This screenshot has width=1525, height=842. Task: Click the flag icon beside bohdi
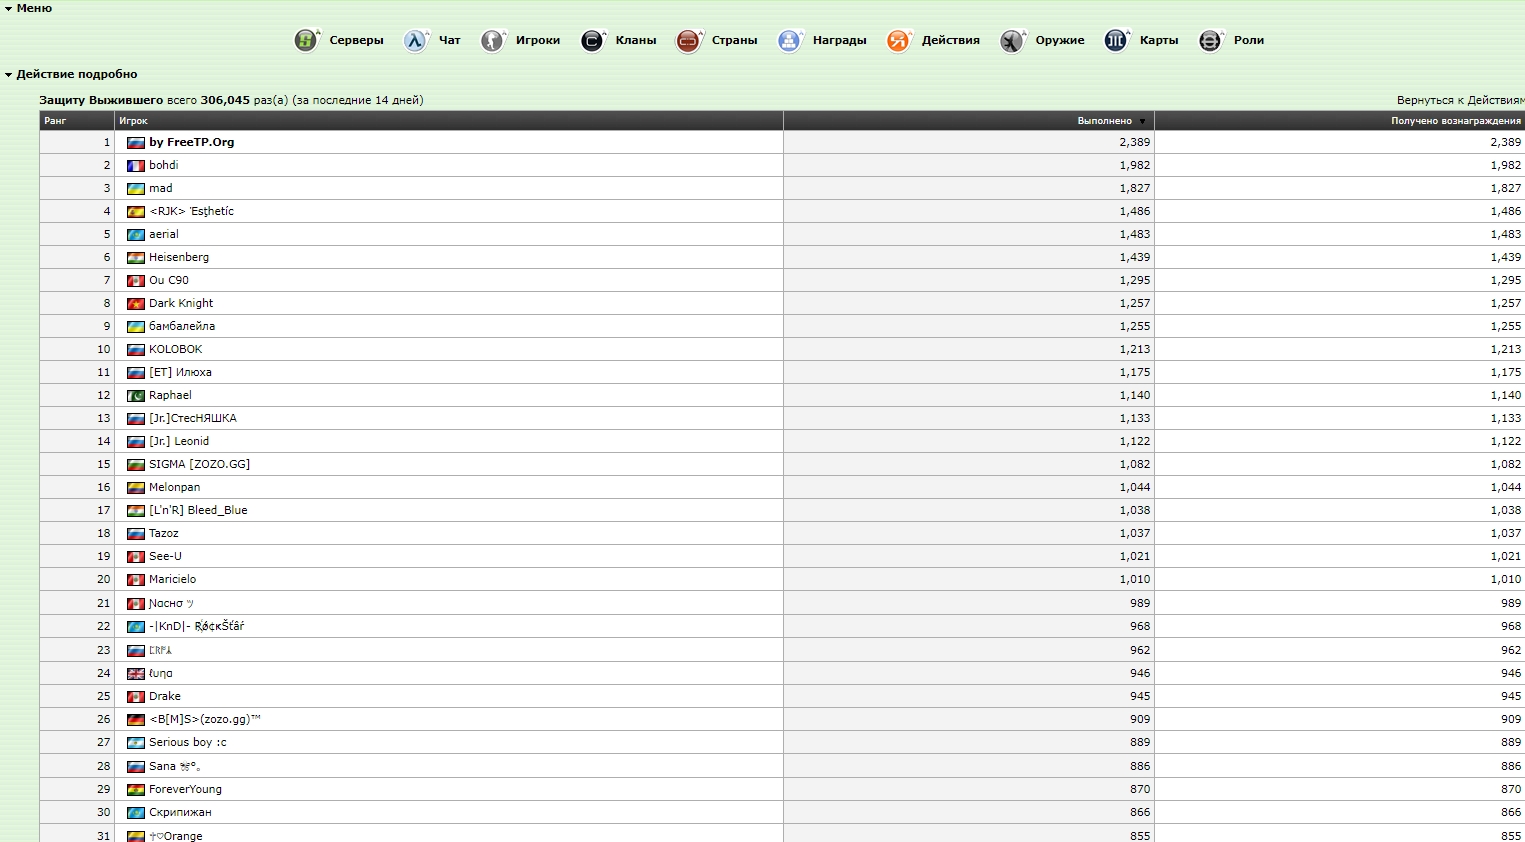pos(136,166)
